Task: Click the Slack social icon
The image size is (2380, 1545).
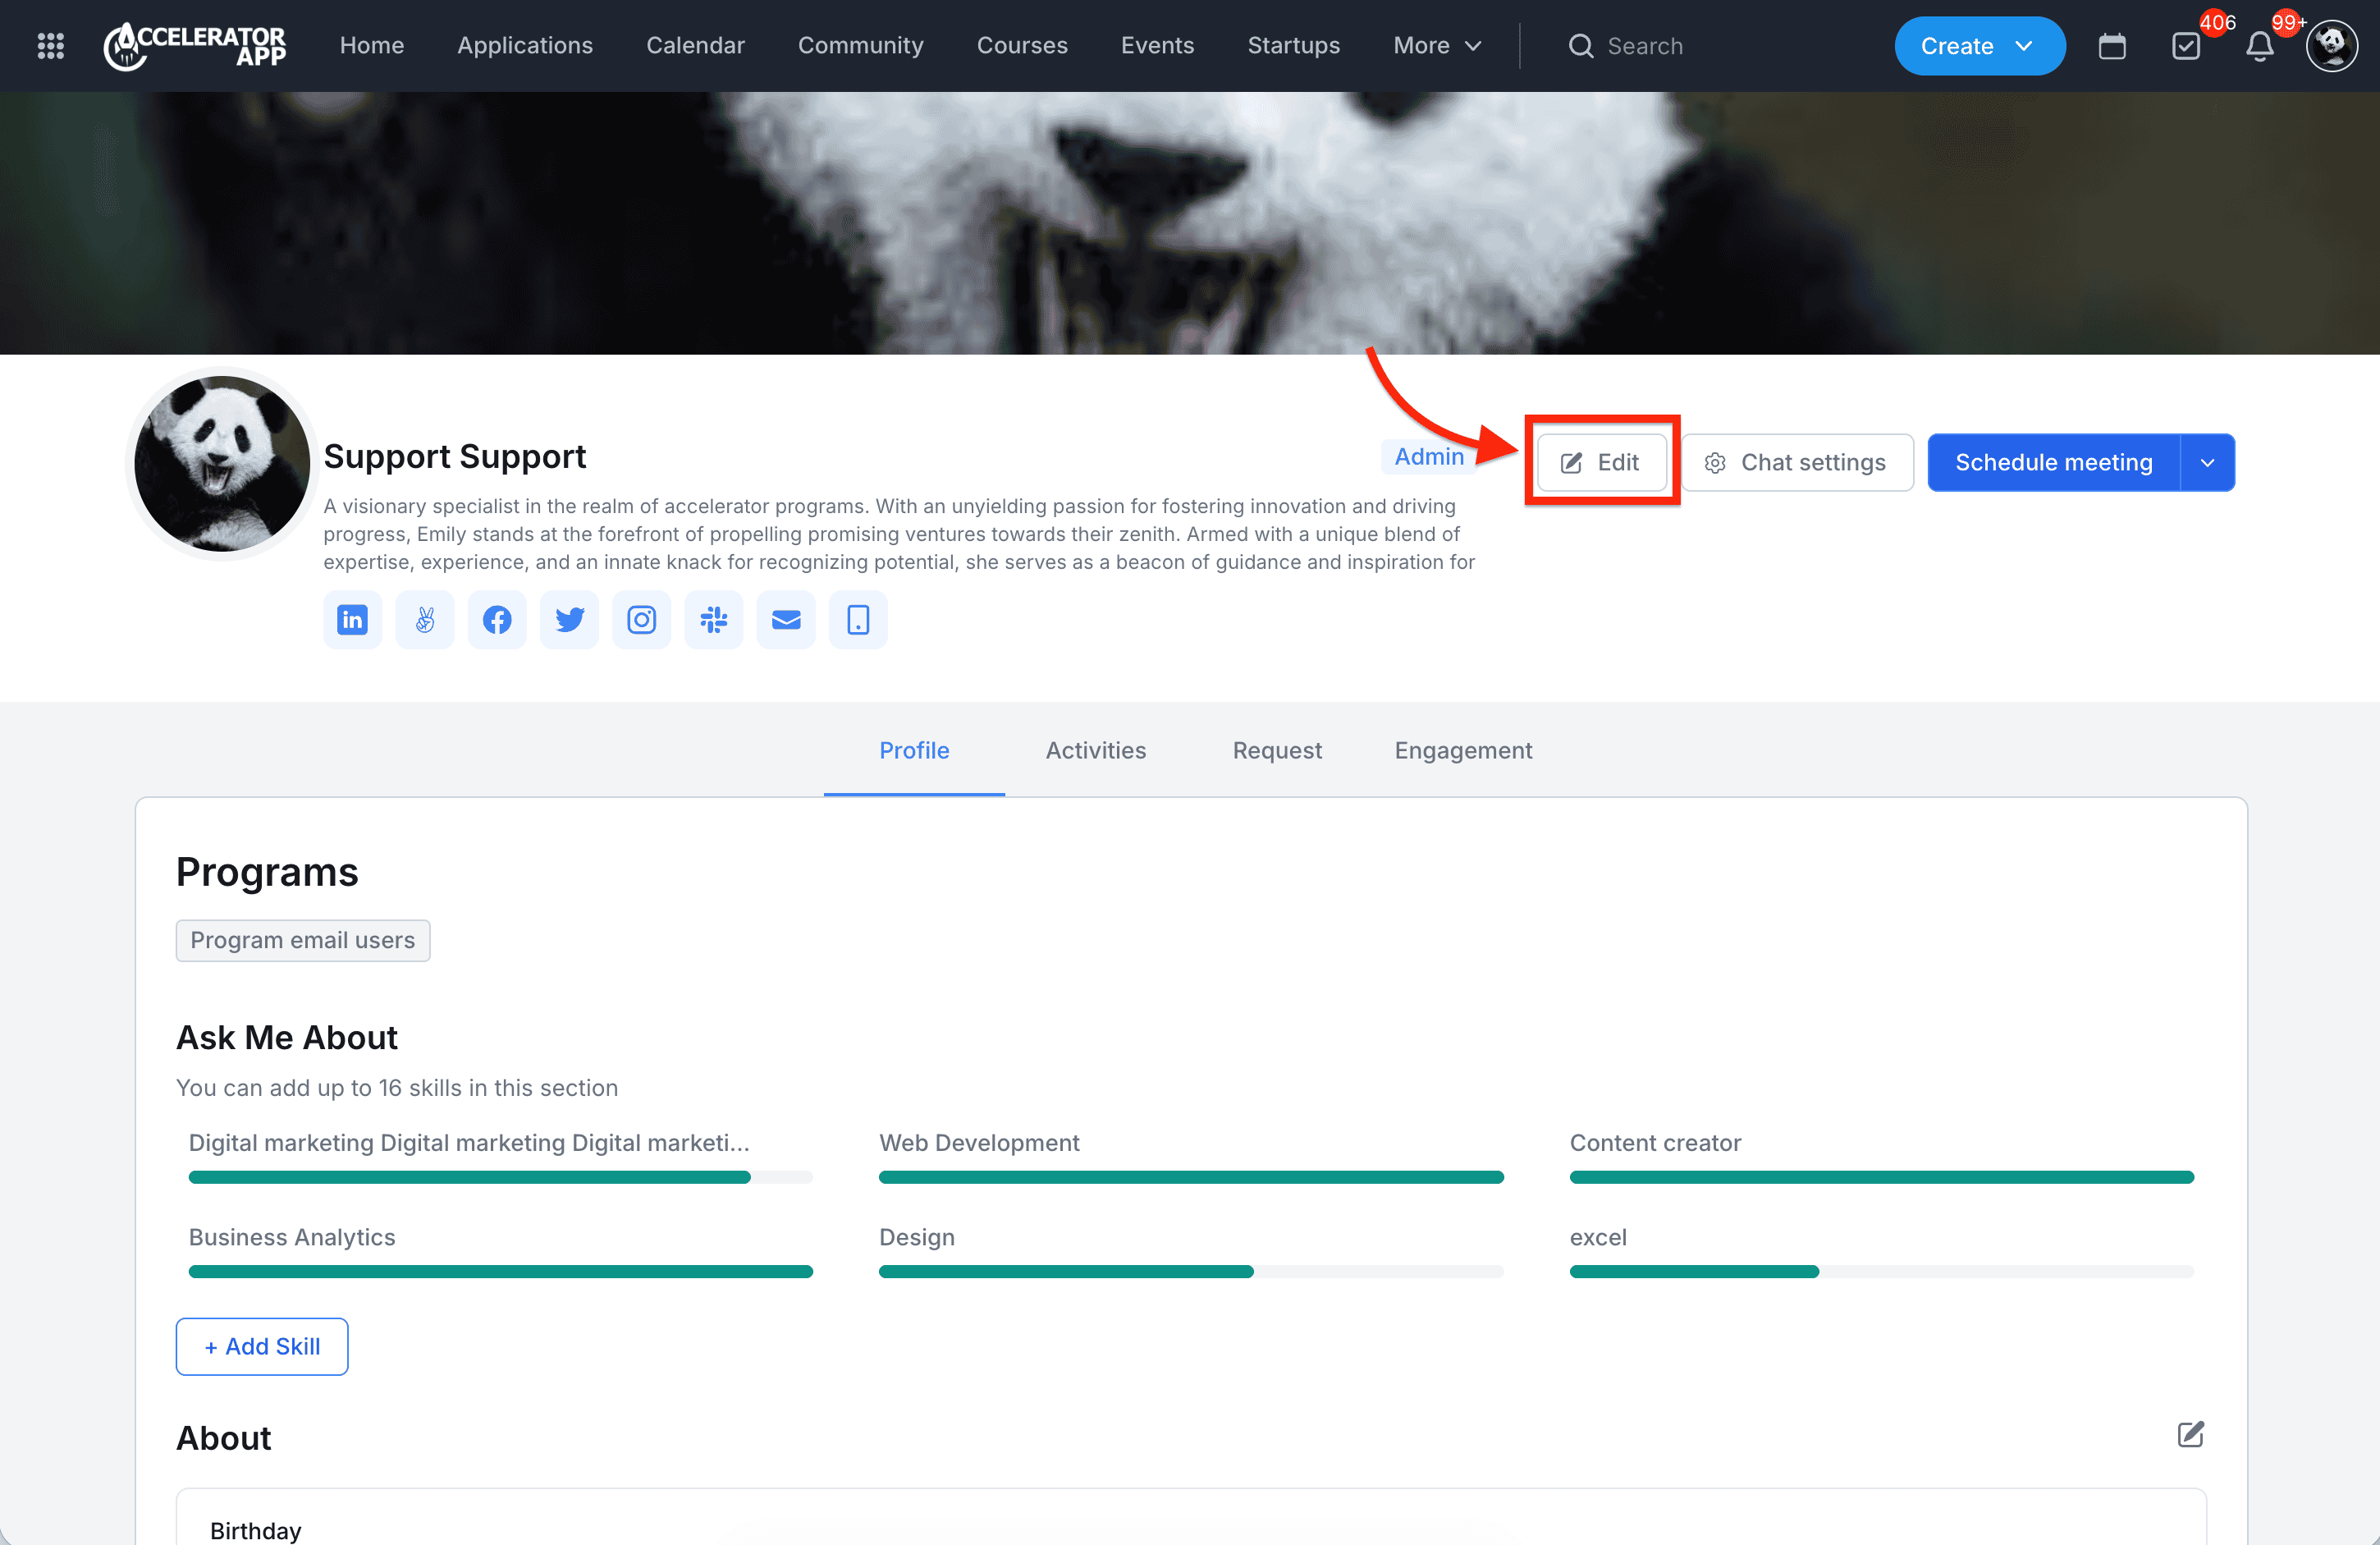Action: click(x=713, y=620)
